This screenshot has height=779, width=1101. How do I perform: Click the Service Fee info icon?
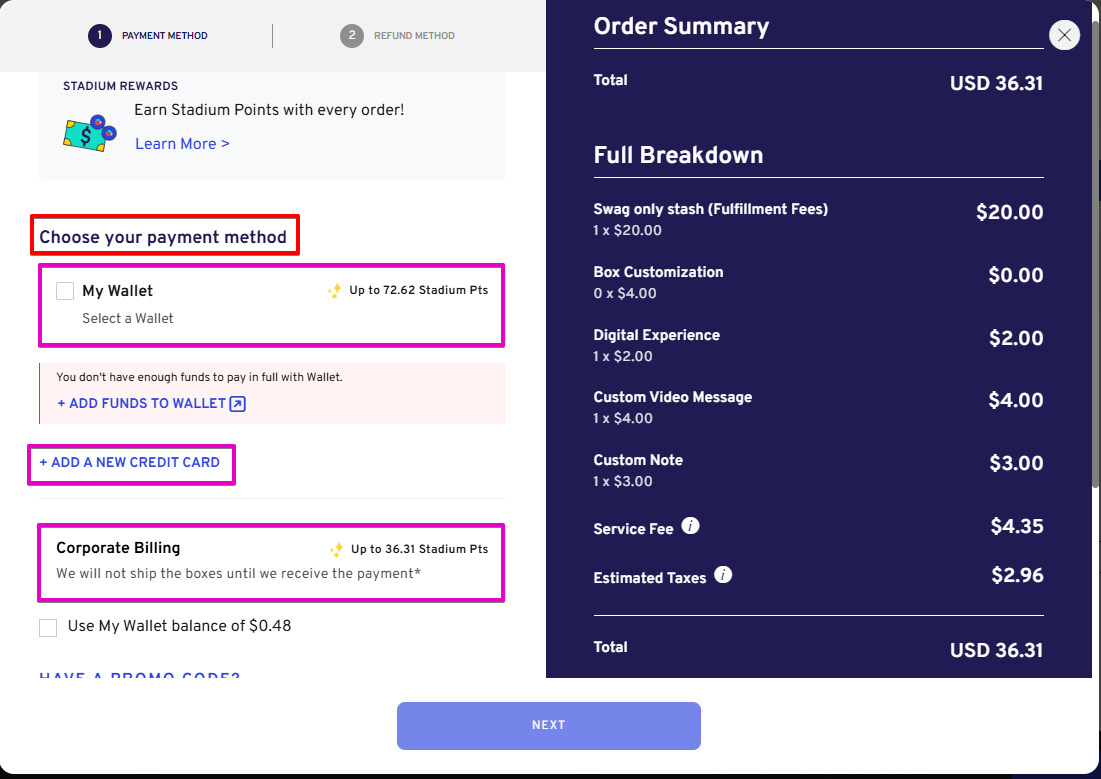(690, 526)
